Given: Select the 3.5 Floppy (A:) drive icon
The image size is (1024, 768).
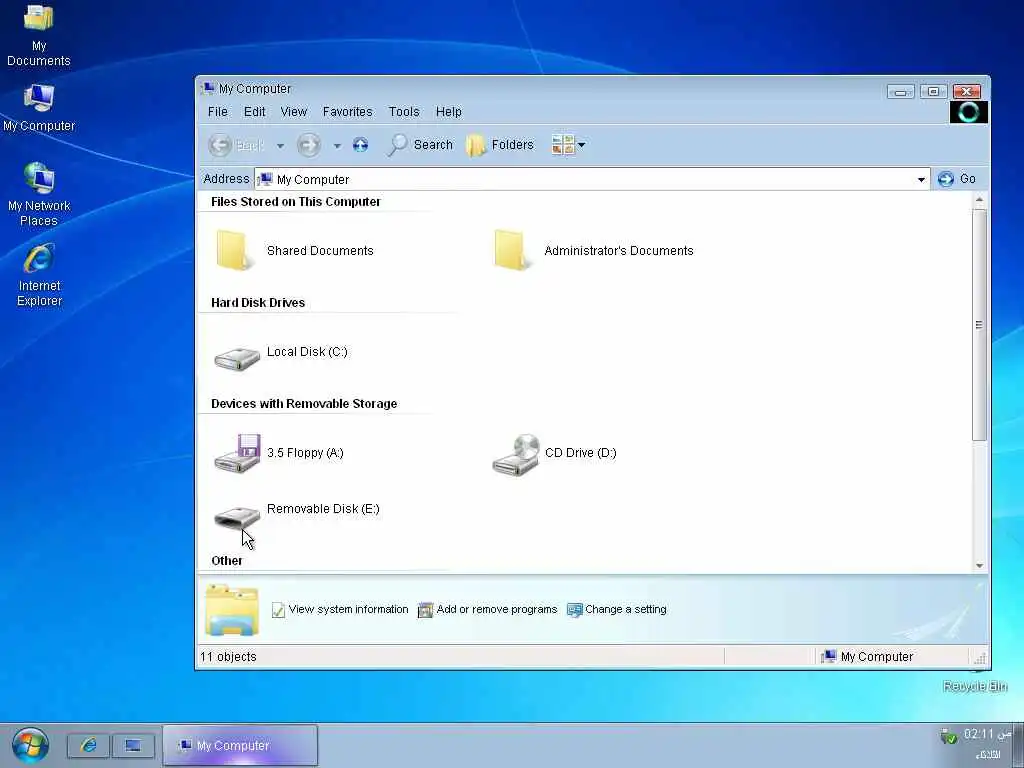Looking at the screenshot, I should tap(237, 453).
